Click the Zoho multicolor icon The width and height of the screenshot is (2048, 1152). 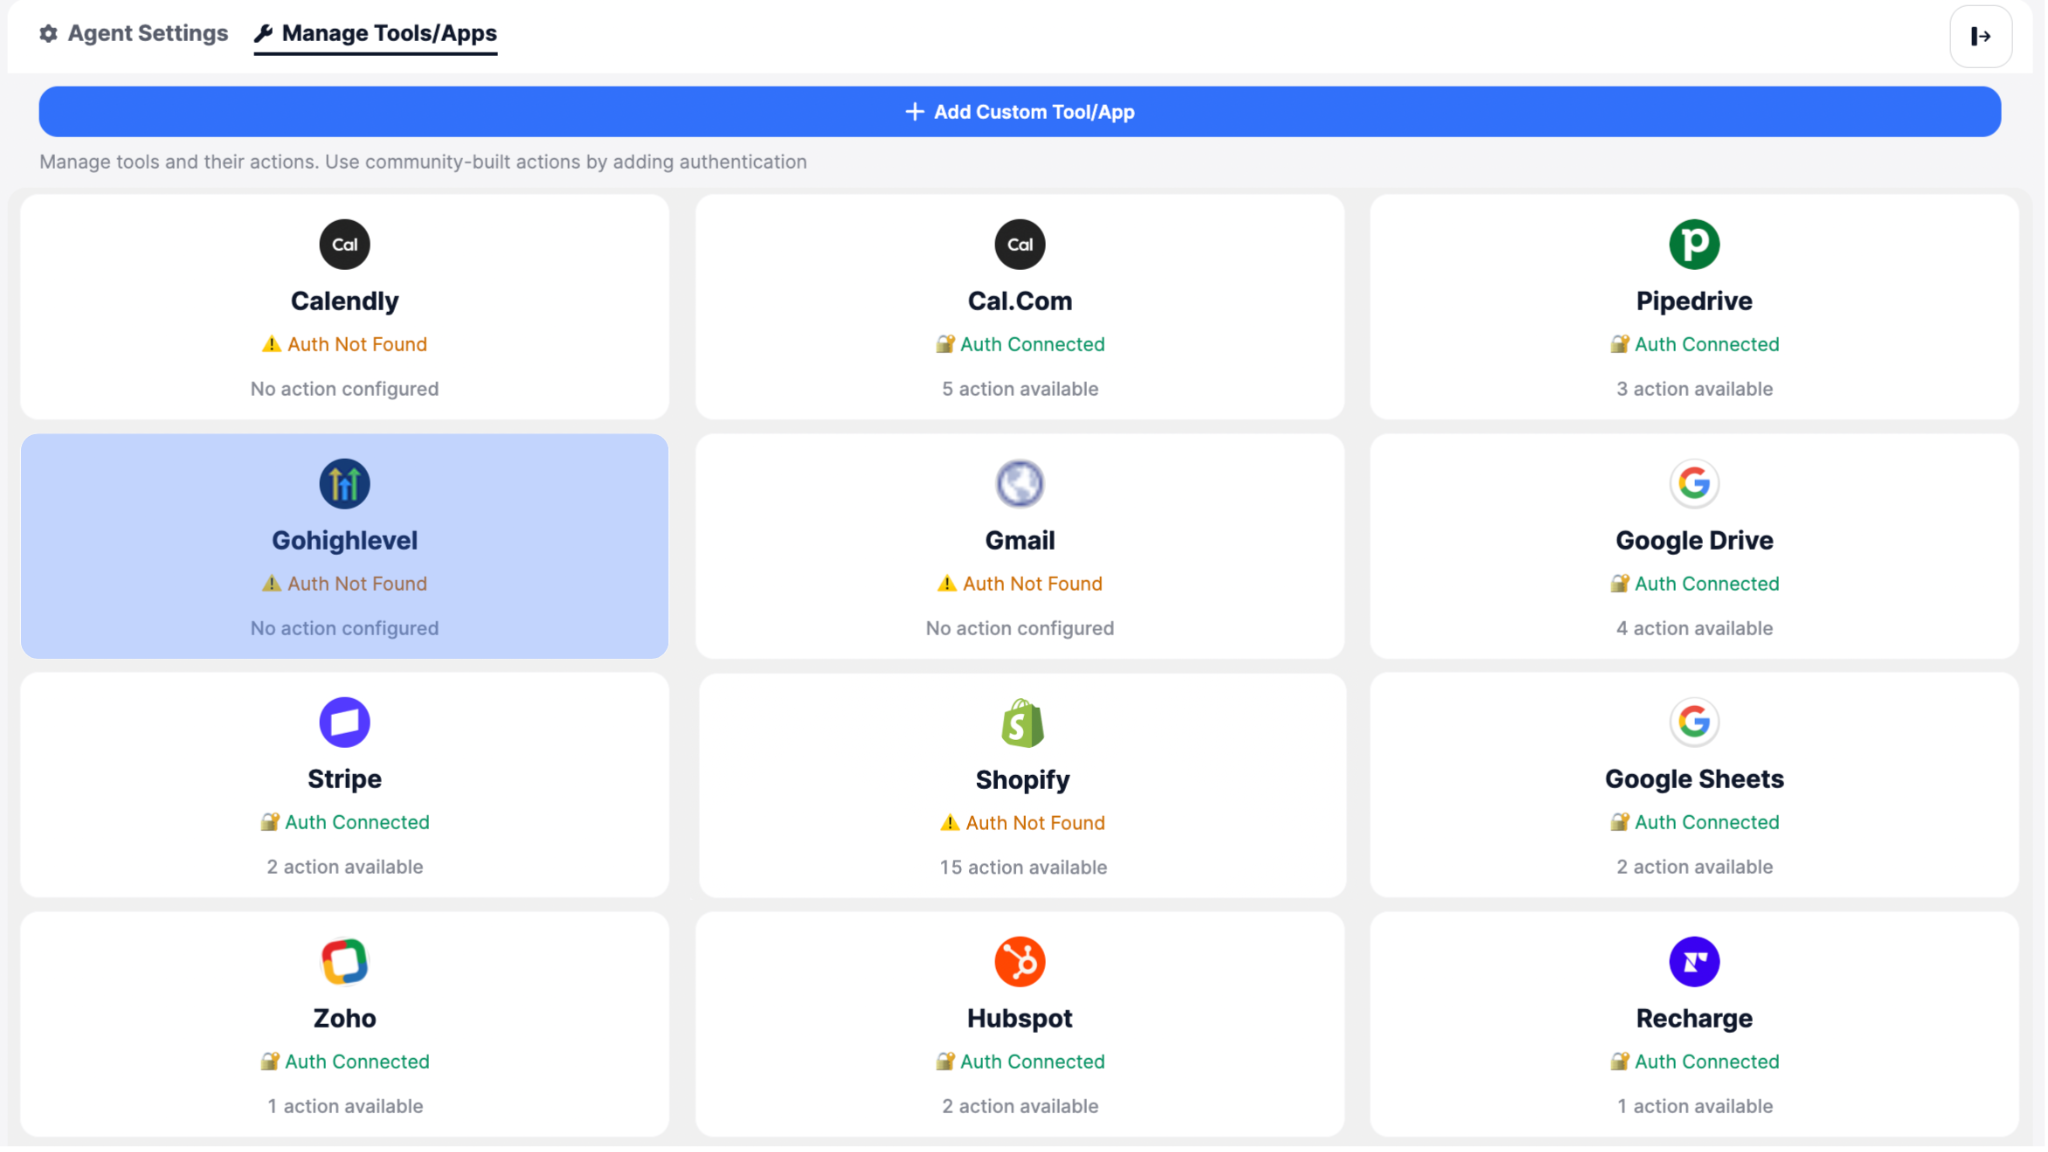[x=344, y=961]
